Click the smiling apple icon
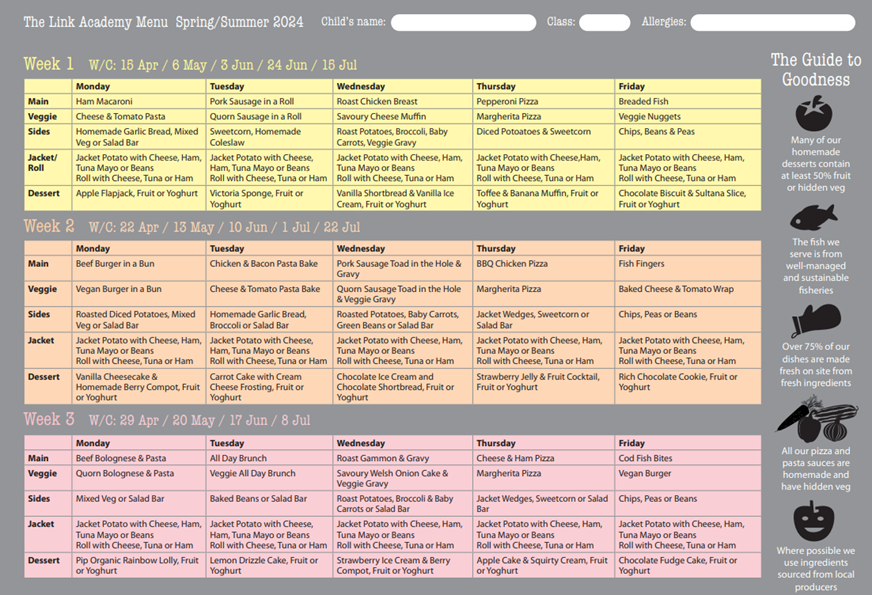The width and height of the screenshot is (872, 595). click(x=814, y=521)
